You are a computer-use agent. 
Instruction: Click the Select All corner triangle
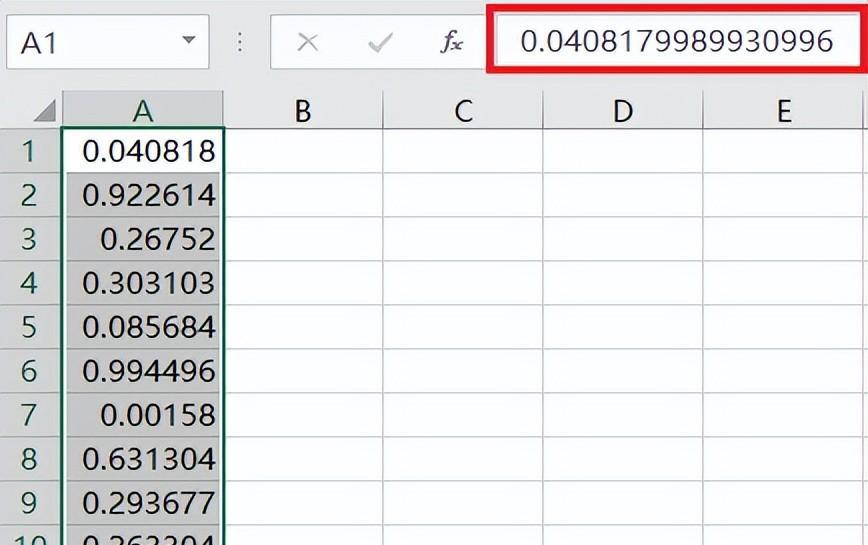[x=44, y=110]
